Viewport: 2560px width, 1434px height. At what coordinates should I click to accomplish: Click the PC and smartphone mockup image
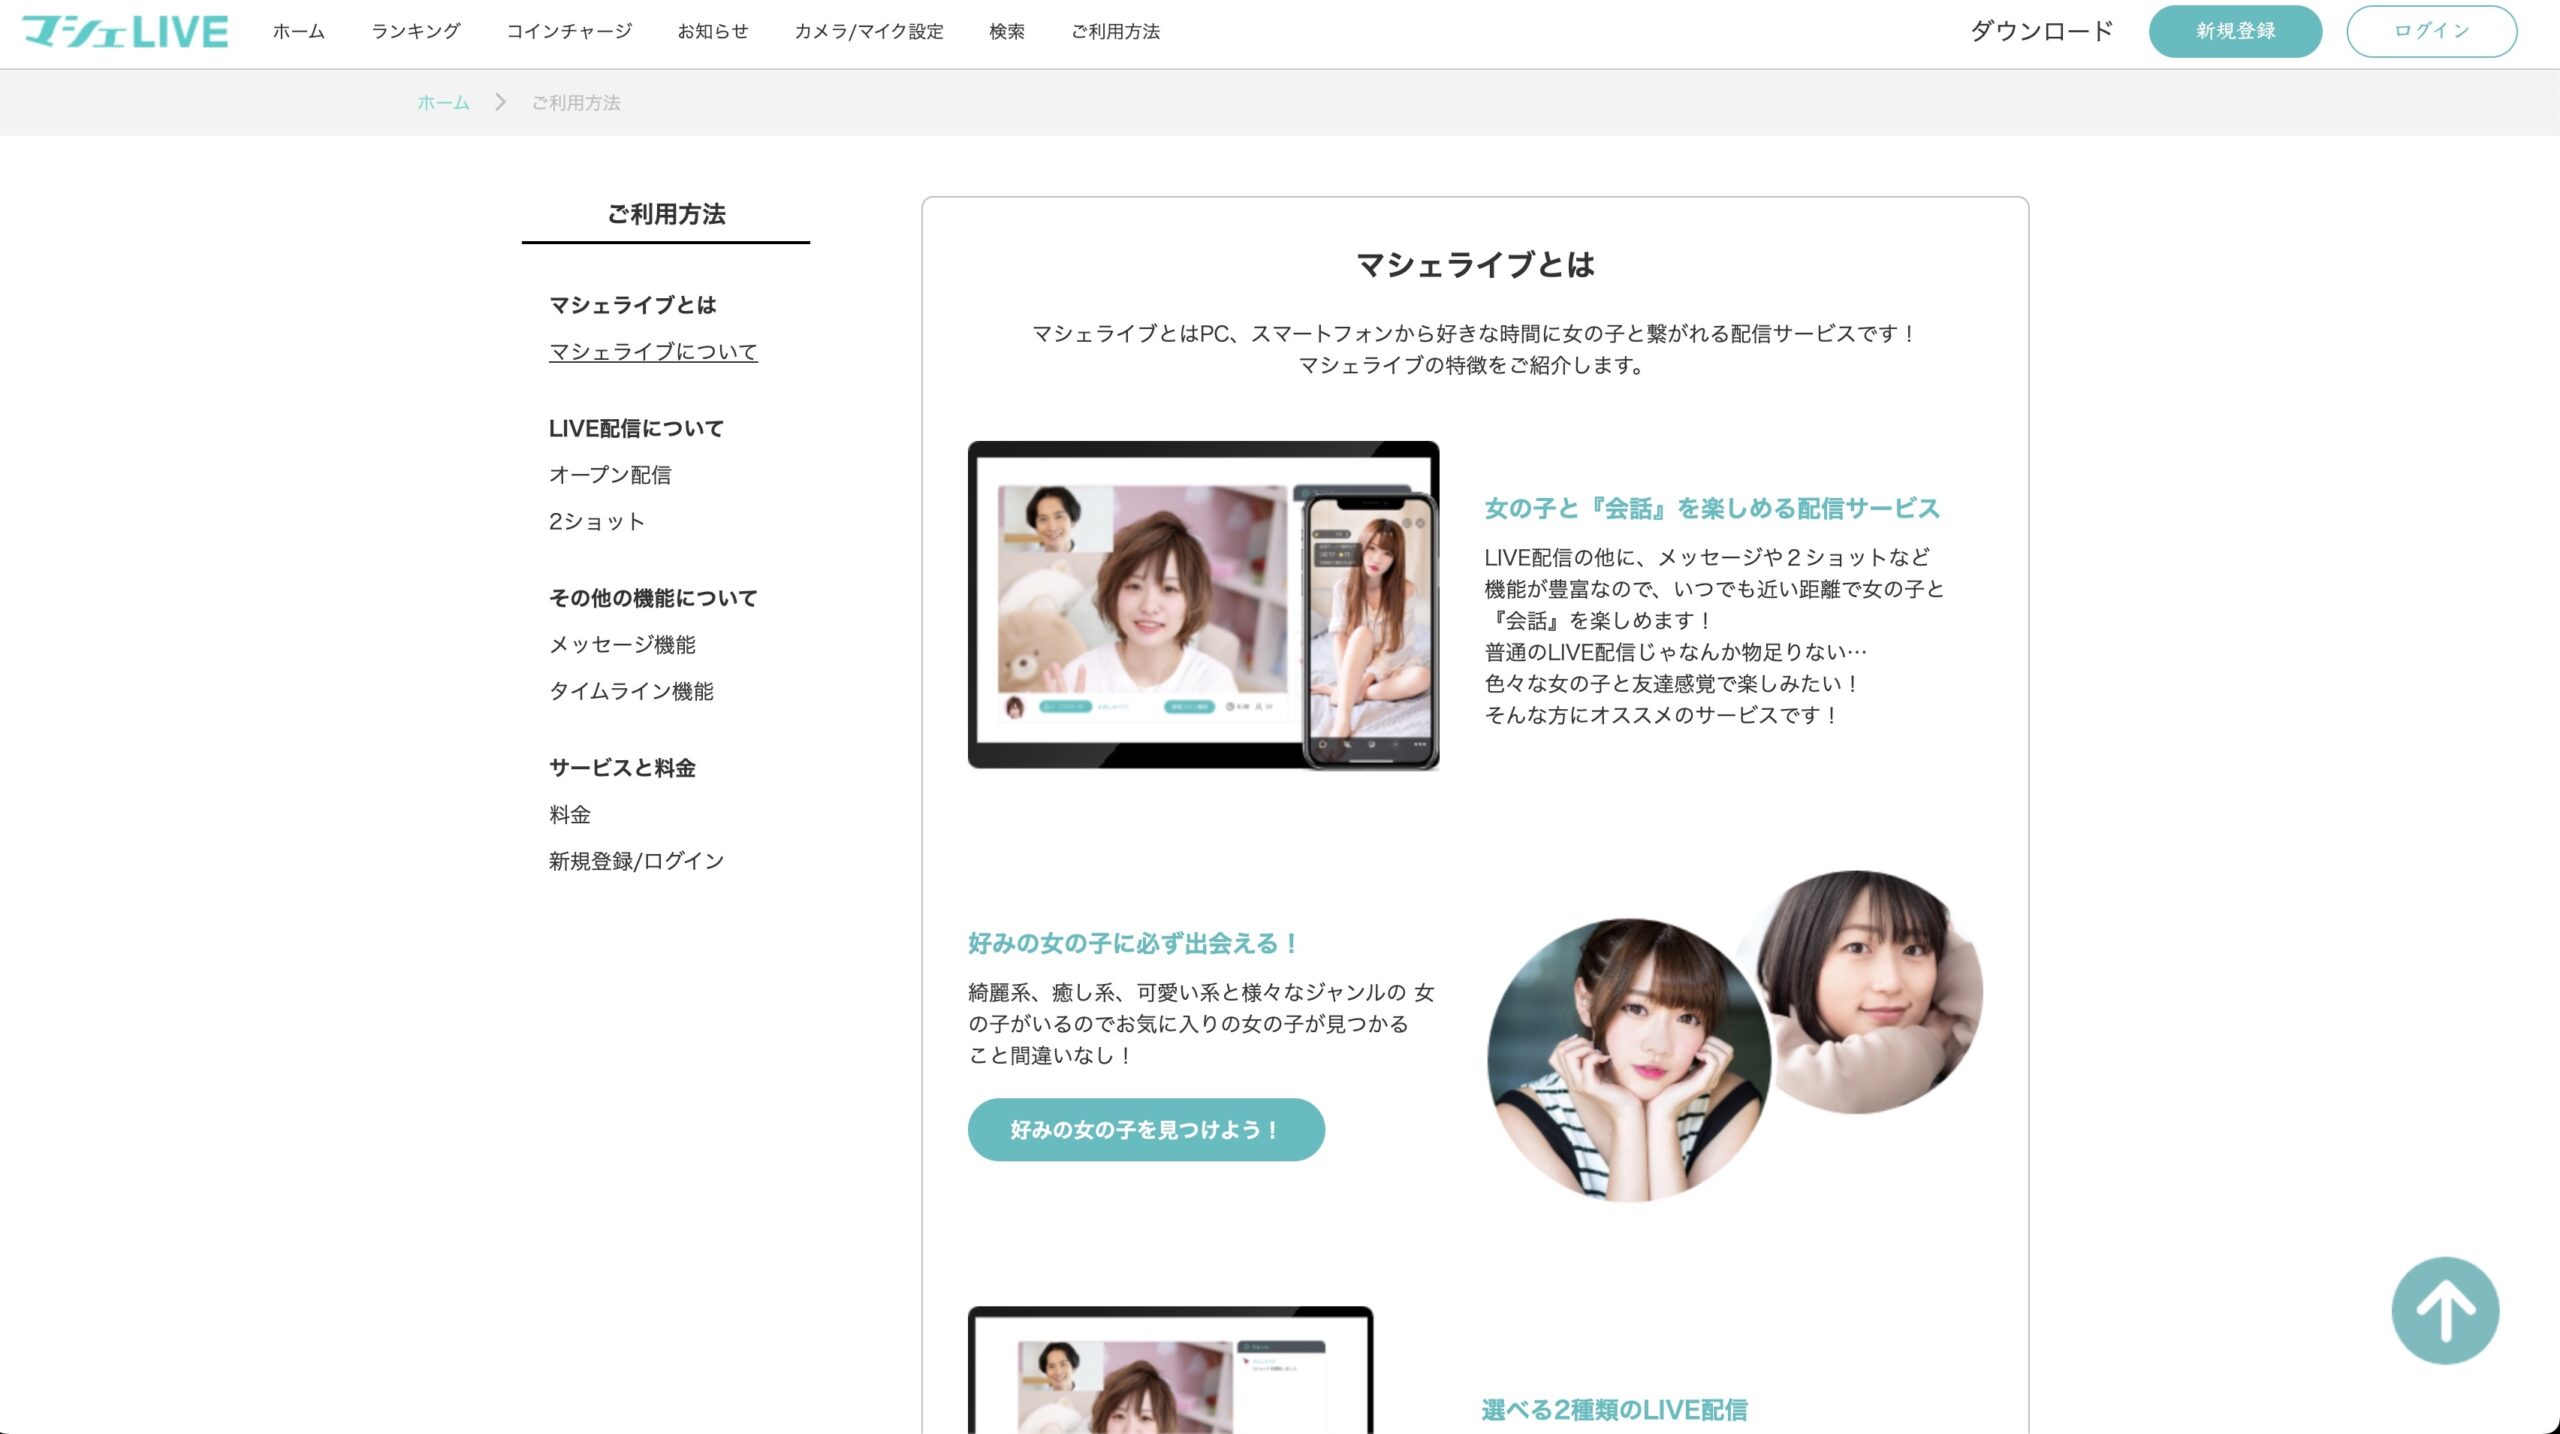coord(1203,605)
